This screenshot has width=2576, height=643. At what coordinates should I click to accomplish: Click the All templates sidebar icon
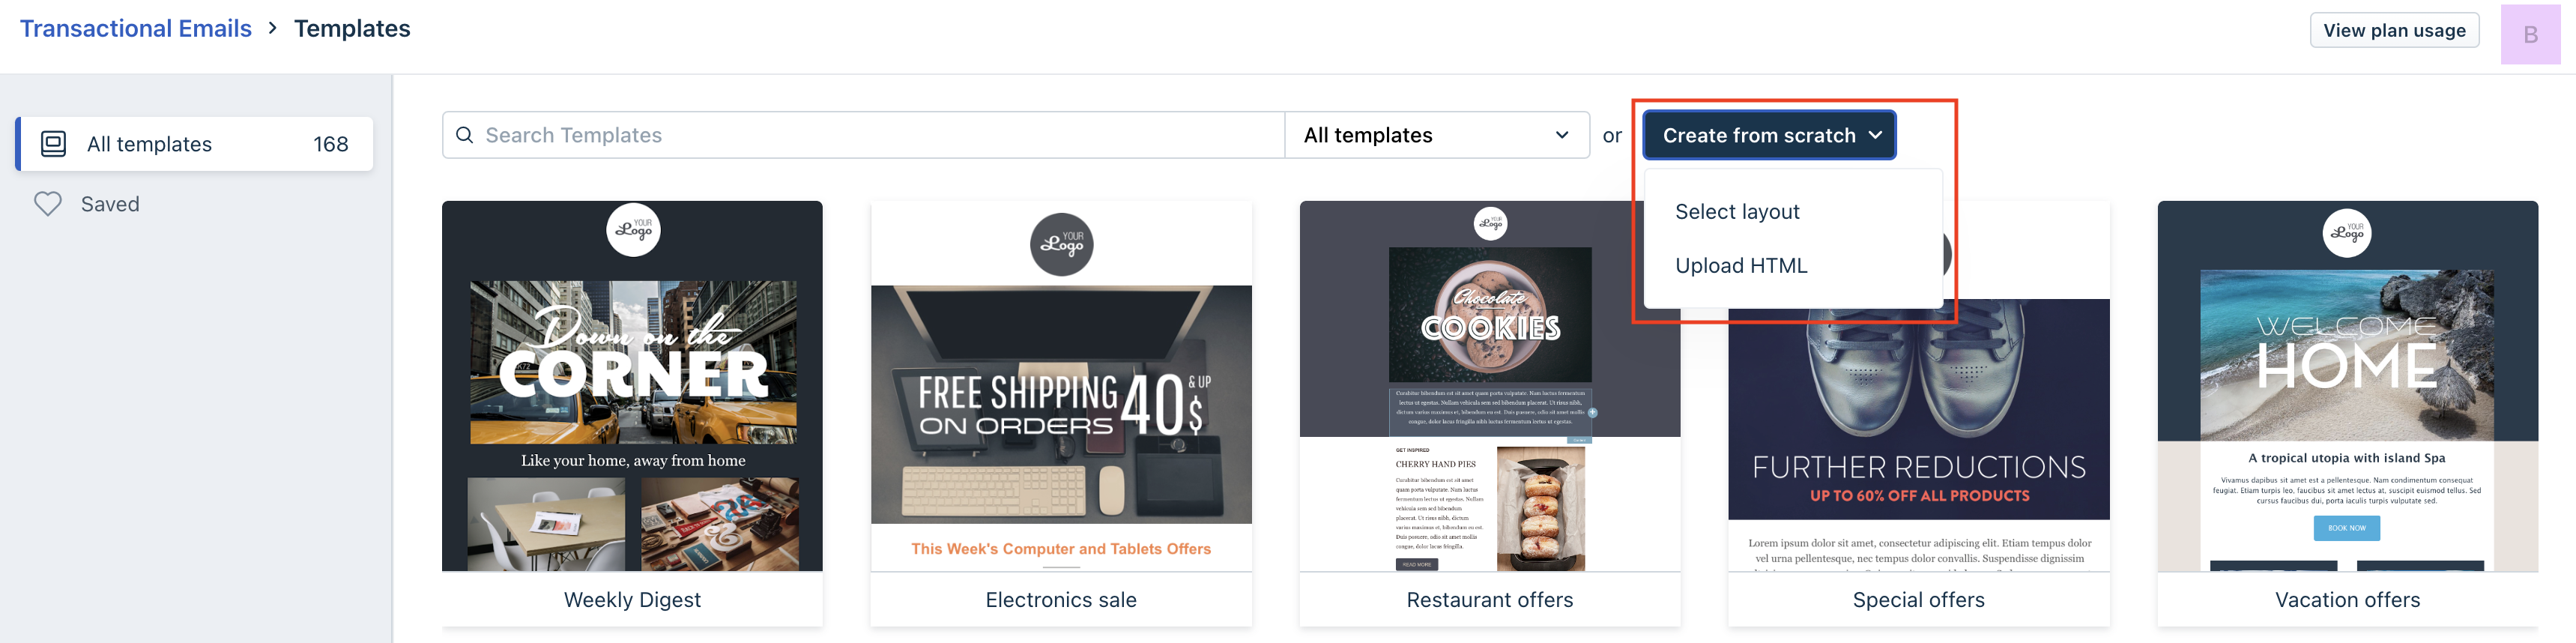[54, 144]
